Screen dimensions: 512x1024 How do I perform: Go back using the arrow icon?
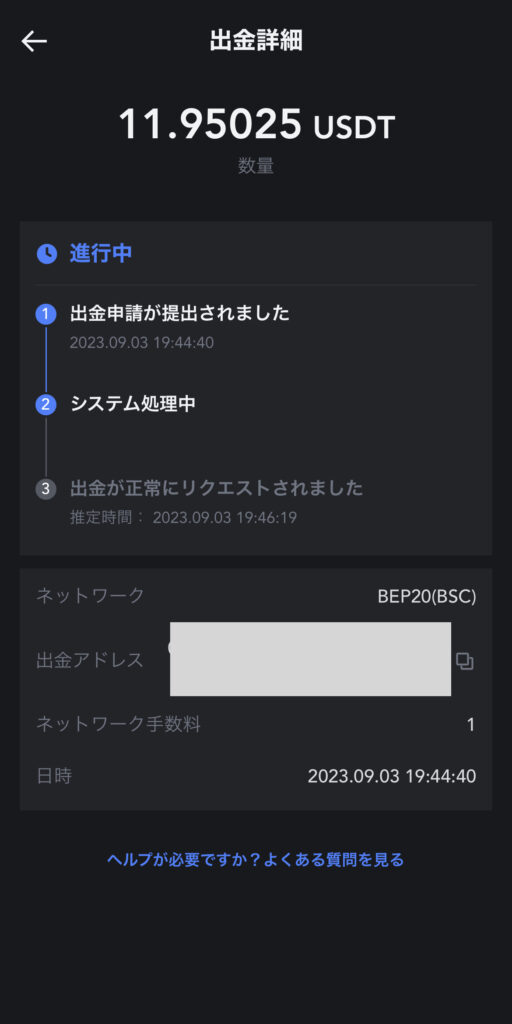[34, 41]
